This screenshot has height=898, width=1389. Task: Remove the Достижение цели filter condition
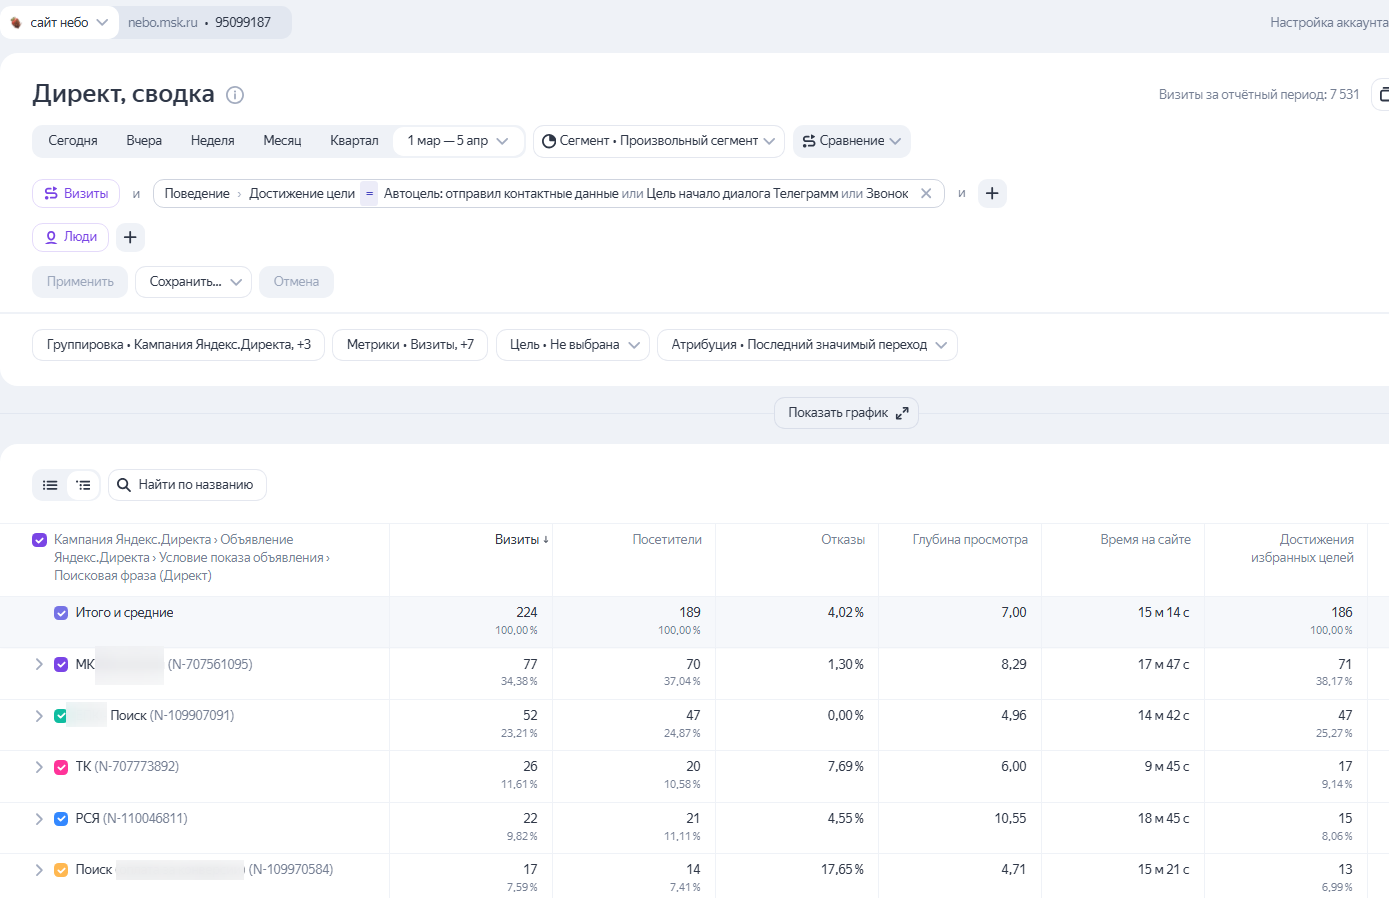click(x=926, y=193)
